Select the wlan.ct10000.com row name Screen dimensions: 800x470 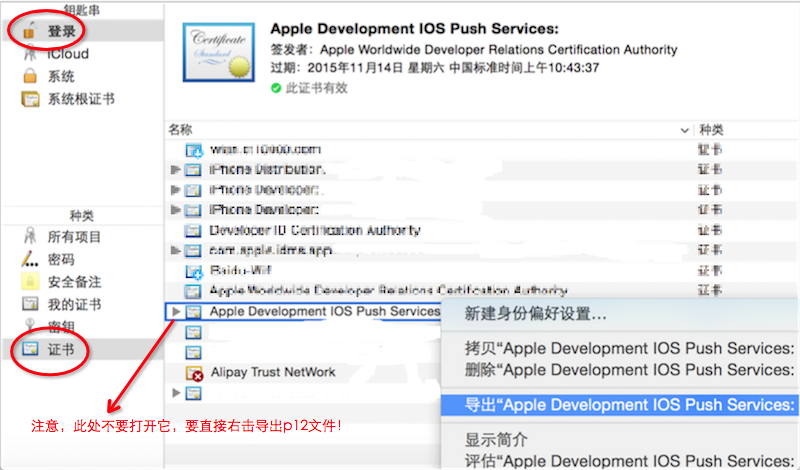[x=265, y=149]
